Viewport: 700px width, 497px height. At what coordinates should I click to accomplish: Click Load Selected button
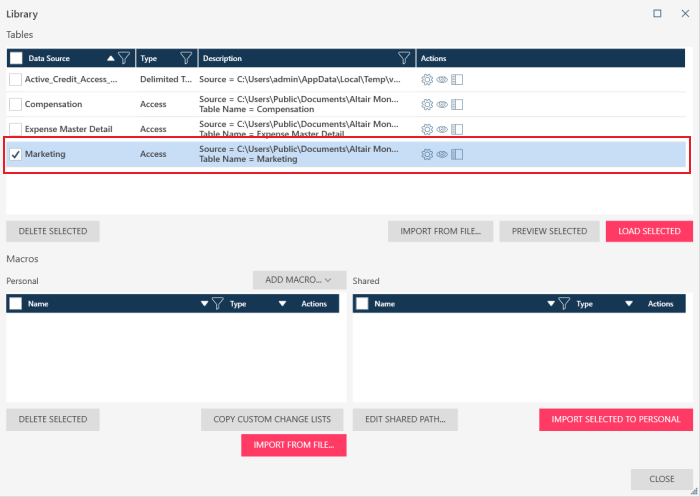[x=649, y=231]
